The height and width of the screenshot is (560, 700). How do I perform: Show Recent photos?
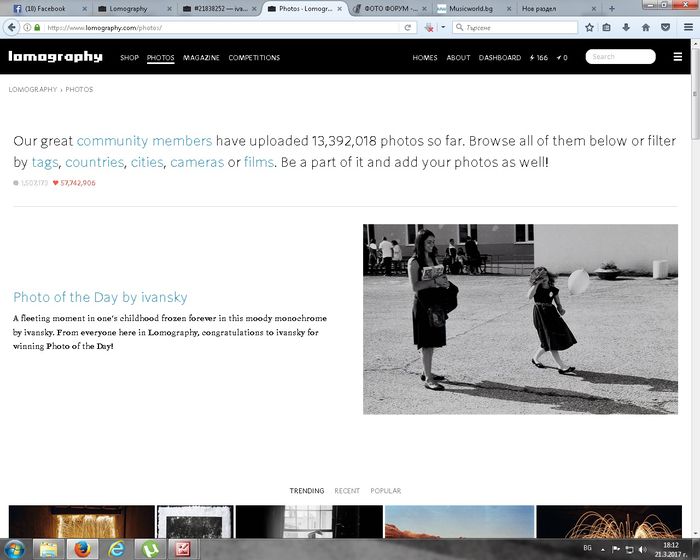point(347,491)
